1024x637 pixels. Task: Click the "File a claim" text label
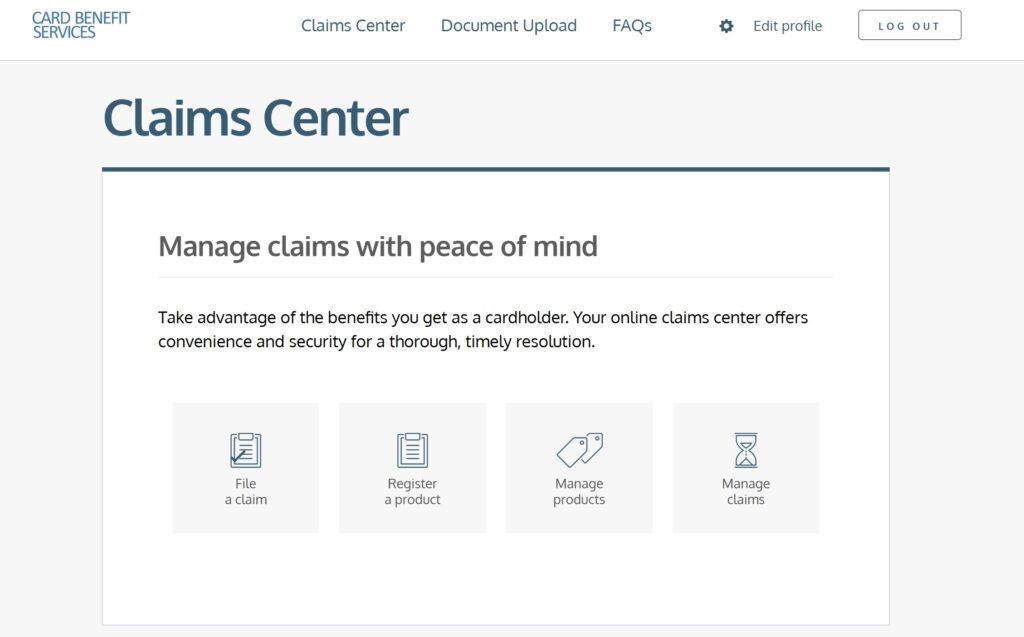pyautogui.click(x=245, y=492)
